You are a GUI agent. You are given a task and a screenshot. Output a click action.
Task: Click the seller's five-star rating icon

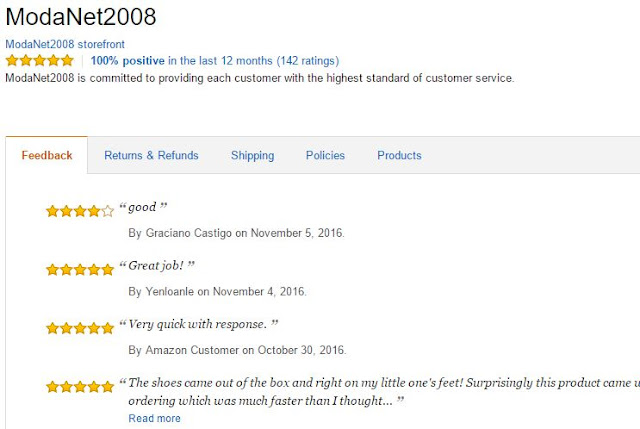40,61
